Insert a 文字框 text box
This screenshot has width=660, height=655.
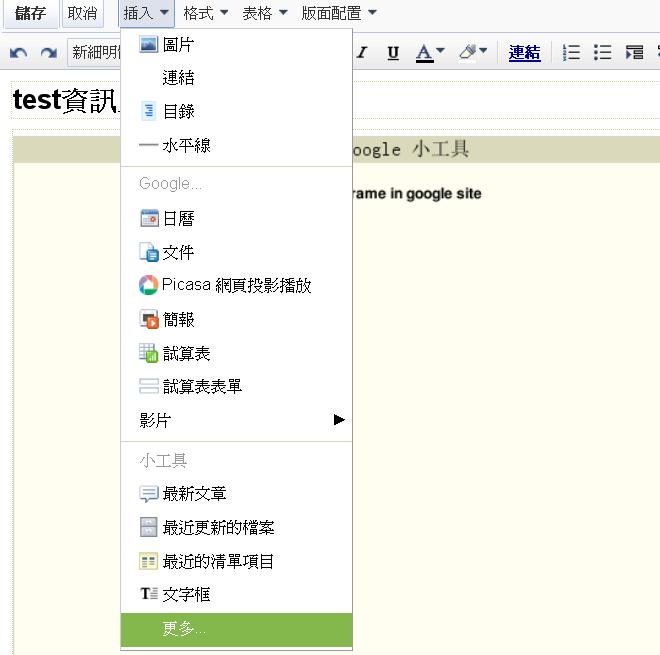pyautogui.click(x=236, y=594)
